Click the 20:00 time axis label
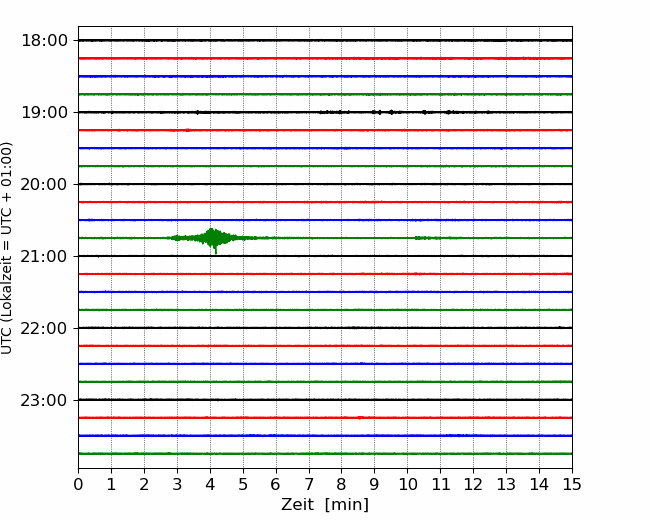 [x=44, y=185]
